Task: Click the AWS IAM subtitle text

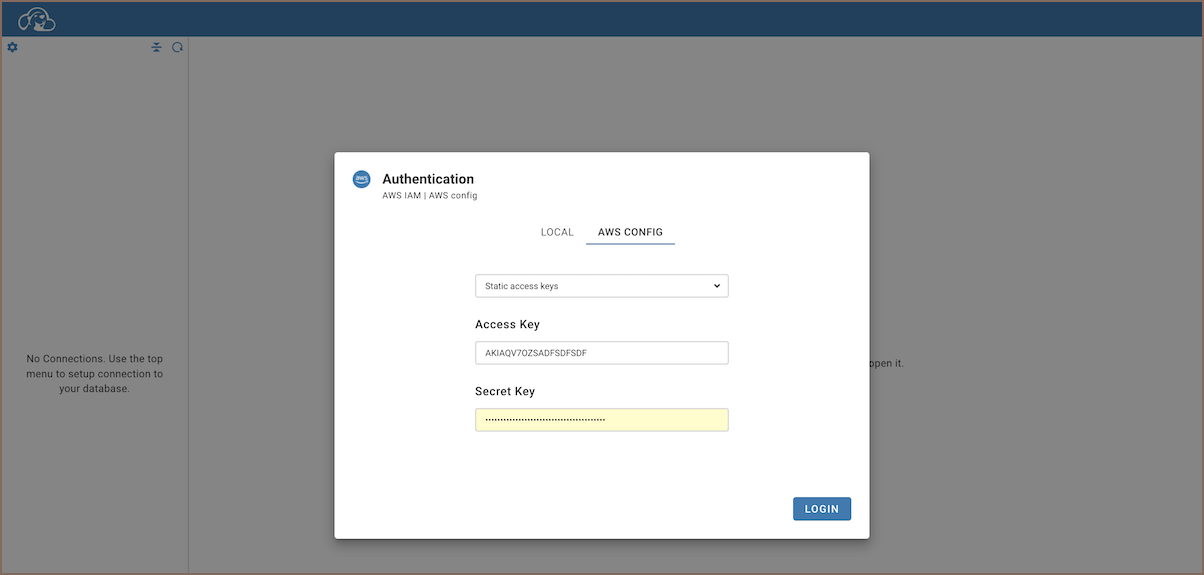Action: 429,196
